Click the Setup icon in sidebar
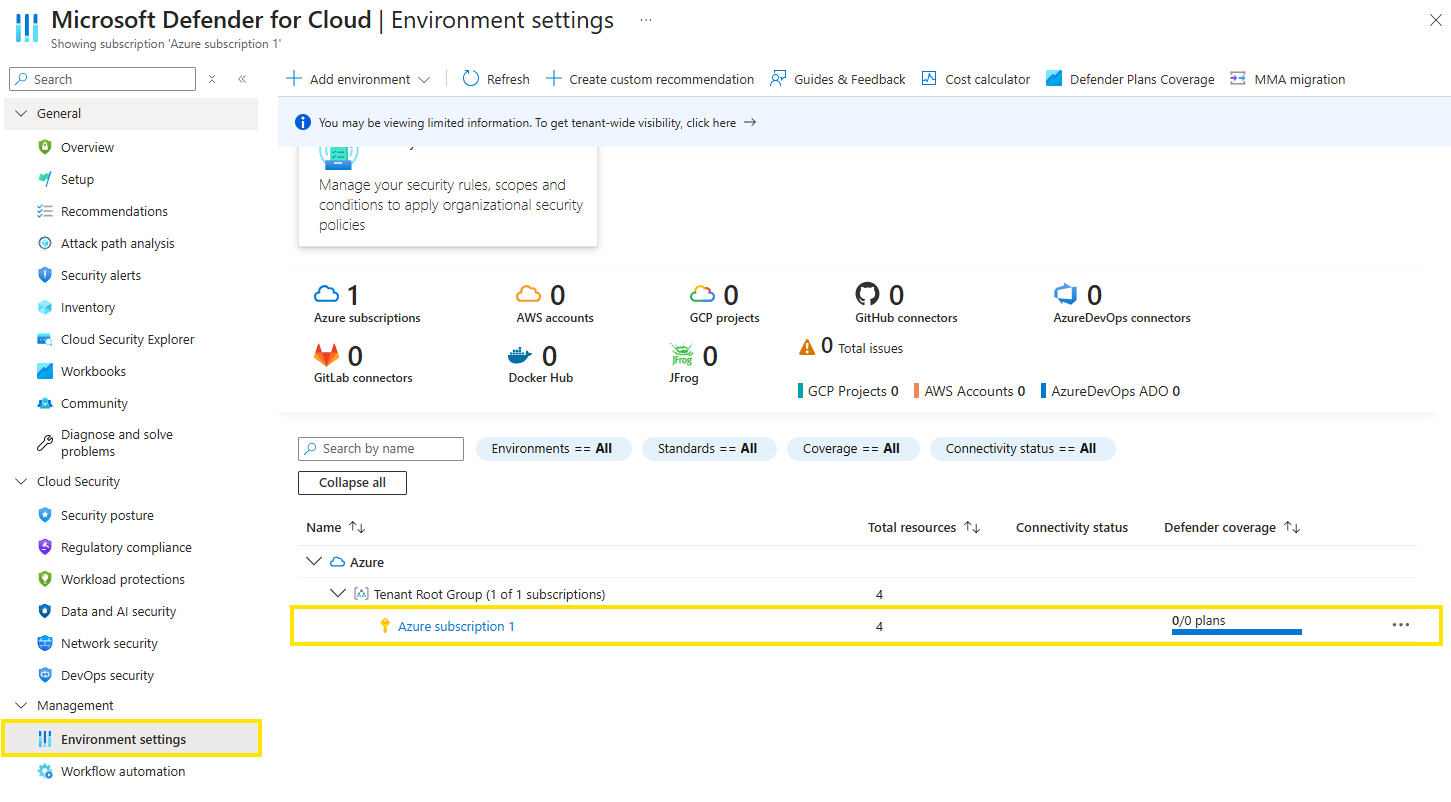 [x=44, y=179]
